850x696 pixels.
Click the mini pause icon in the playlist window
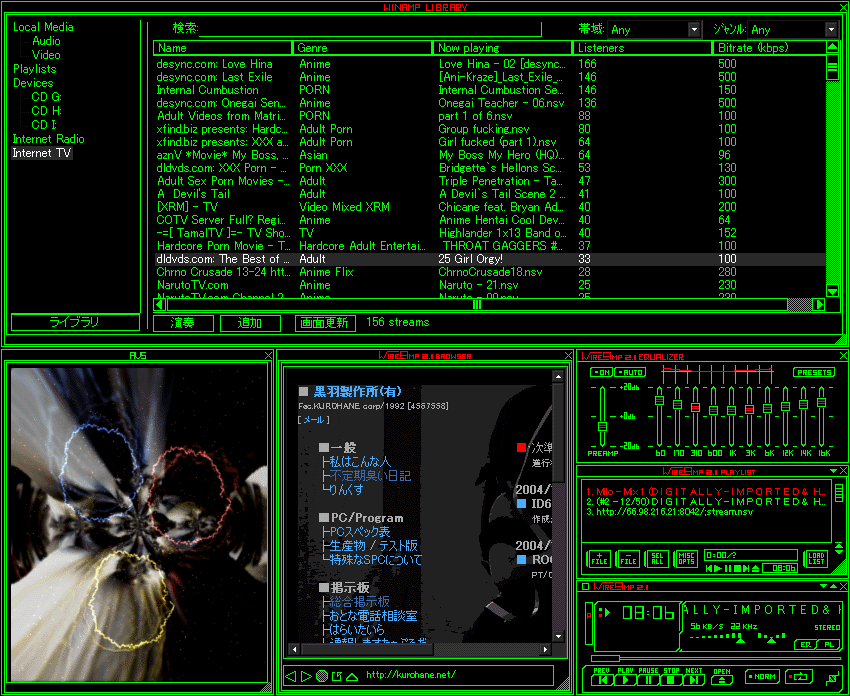click(x=728, y=569)
